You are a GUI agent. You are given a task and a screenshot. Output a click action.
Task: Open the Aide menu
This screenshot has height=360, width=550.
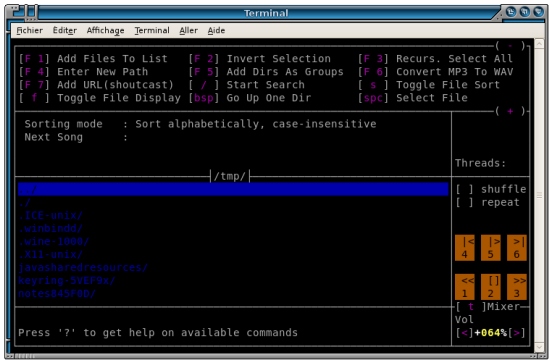coord(216,31)
